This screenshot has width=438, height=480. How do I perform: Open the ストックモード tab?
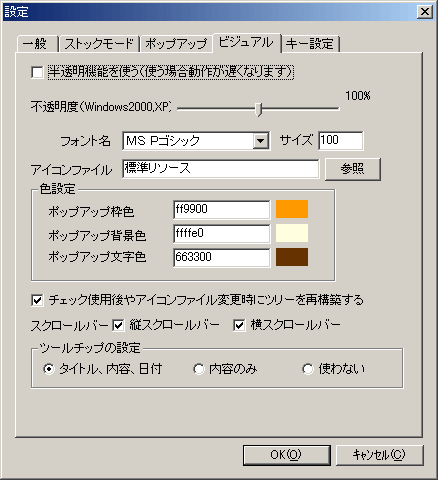pyautogui.click(x=99, y=44)
